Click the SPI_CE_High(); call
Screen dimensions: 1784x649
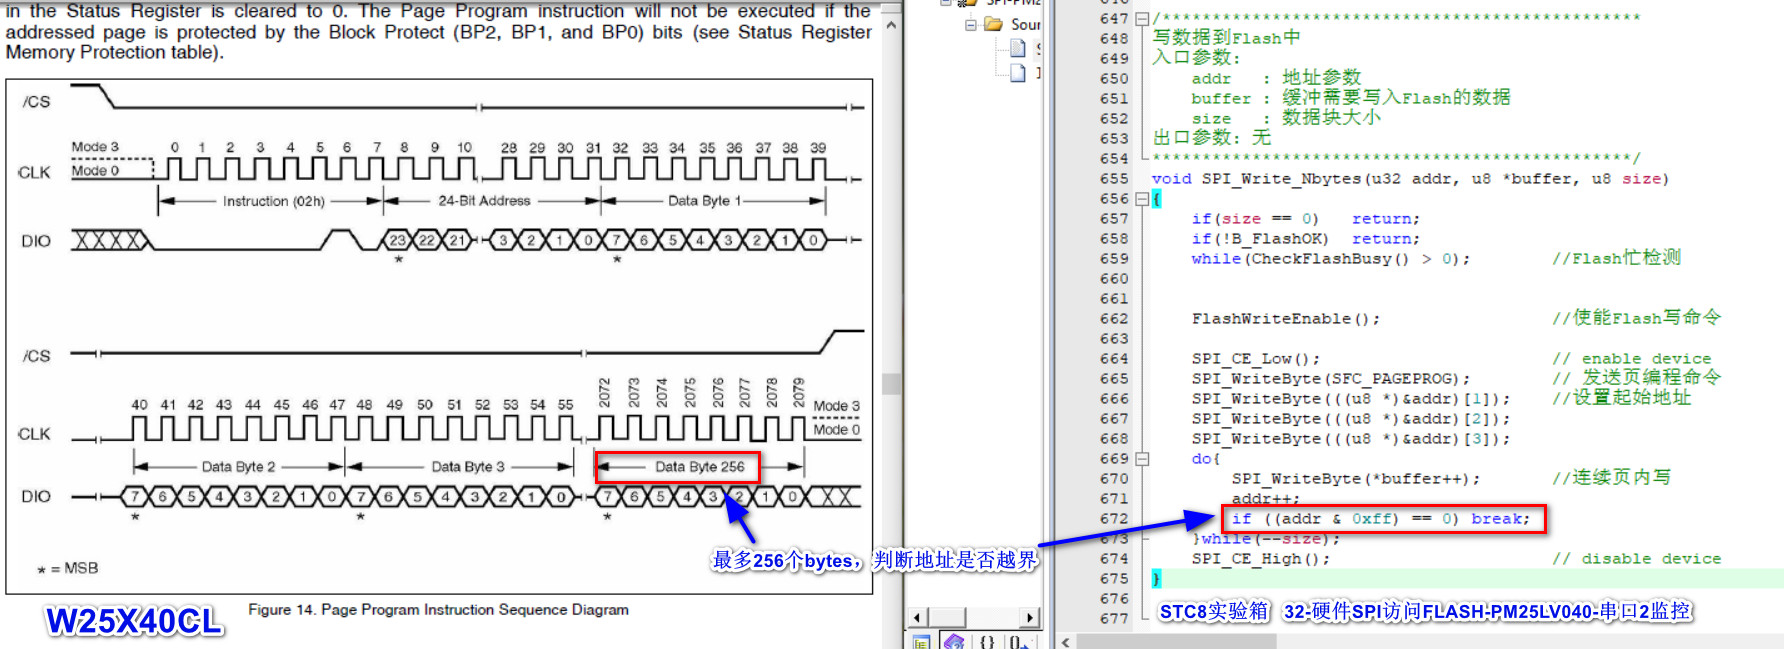(1261, 558)
